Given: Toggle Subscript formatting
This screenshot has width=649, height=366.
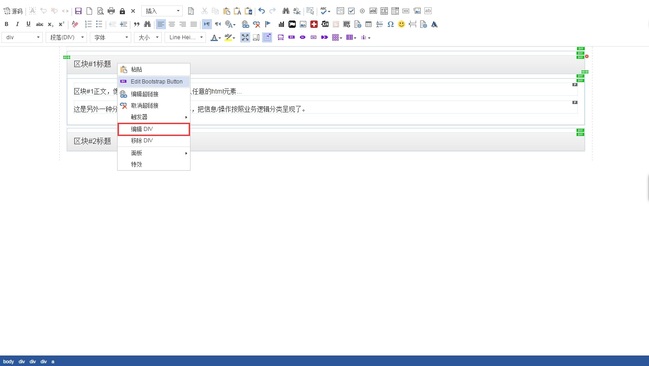Looking at the screenshot, I should click(50, 24).
